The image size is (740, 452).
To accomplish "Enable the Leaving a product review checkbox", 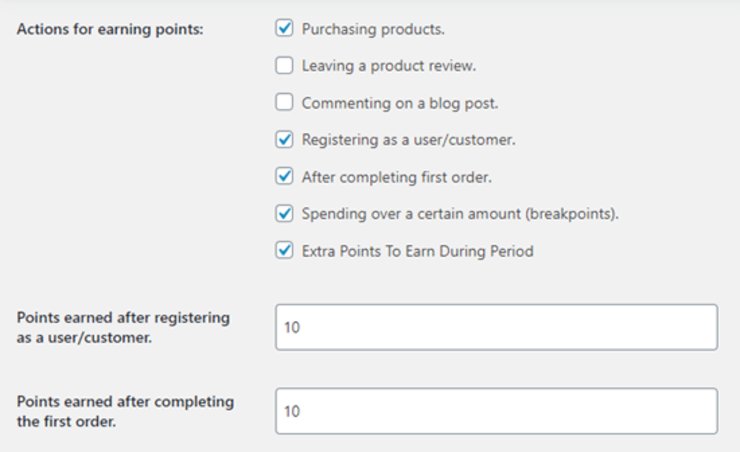I will (x=284, y=65).
